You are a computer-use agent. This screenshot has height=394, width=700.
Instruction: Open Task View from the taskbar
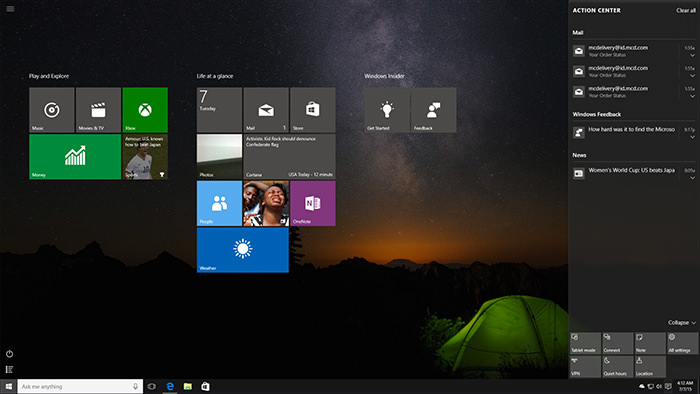152,386
